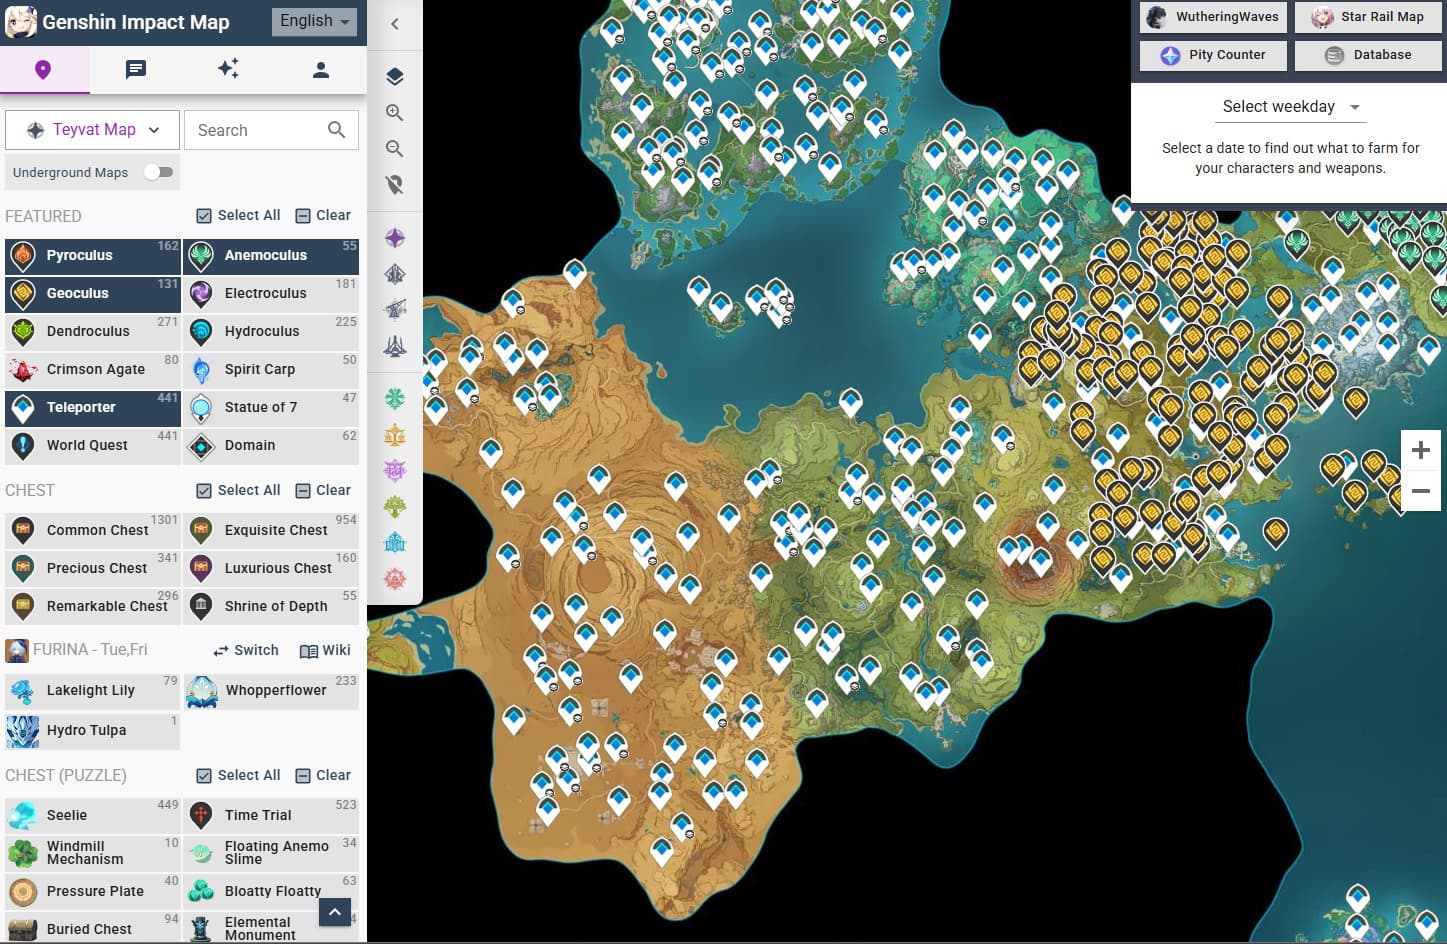Open the Select weekday dropdown
The width and height of the screenshot is (1447, 944).
(x=1289, y=107)
